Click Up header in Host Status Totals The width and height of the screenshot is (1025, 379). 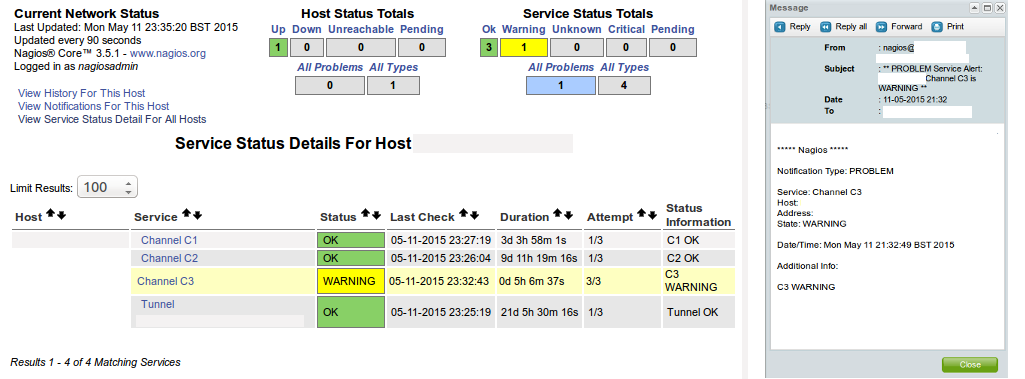click(278, 29)
